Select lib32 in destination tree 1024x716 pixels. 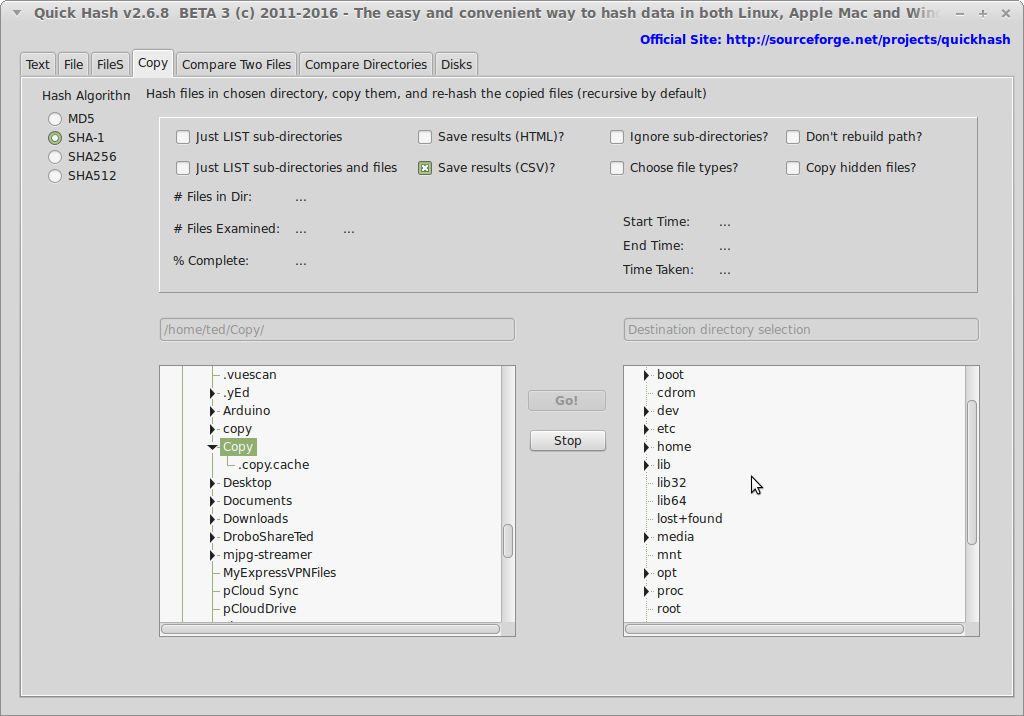[671, 483]
